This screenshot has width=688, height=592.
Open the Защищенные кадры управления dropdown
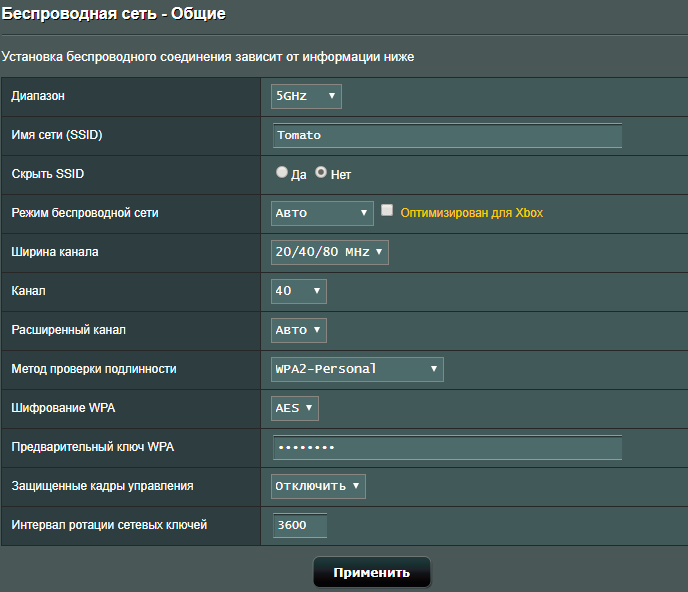(x=319, y=486)
